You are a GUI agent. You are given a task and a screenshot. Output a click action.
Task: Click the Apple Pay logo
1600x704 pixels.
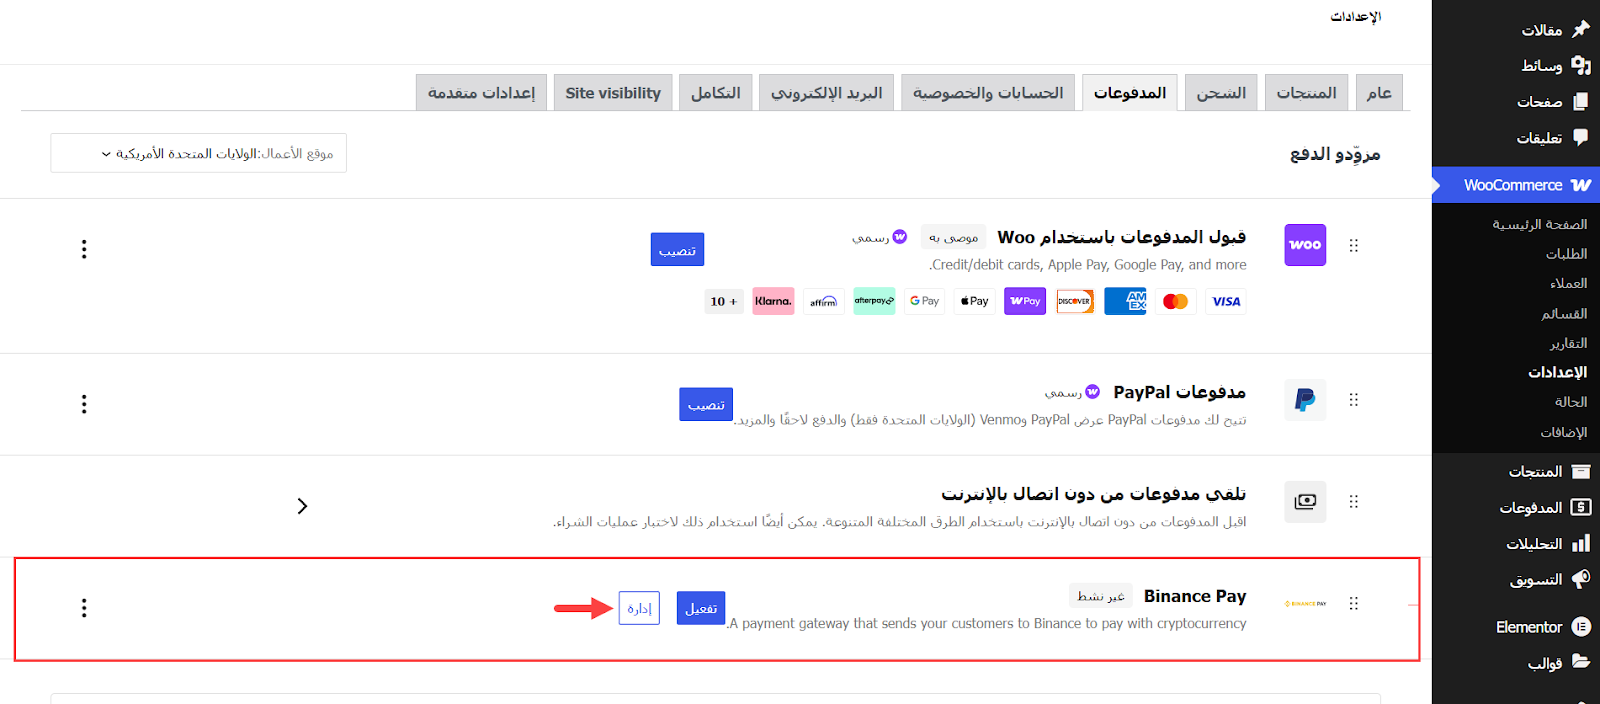(974, 301)
